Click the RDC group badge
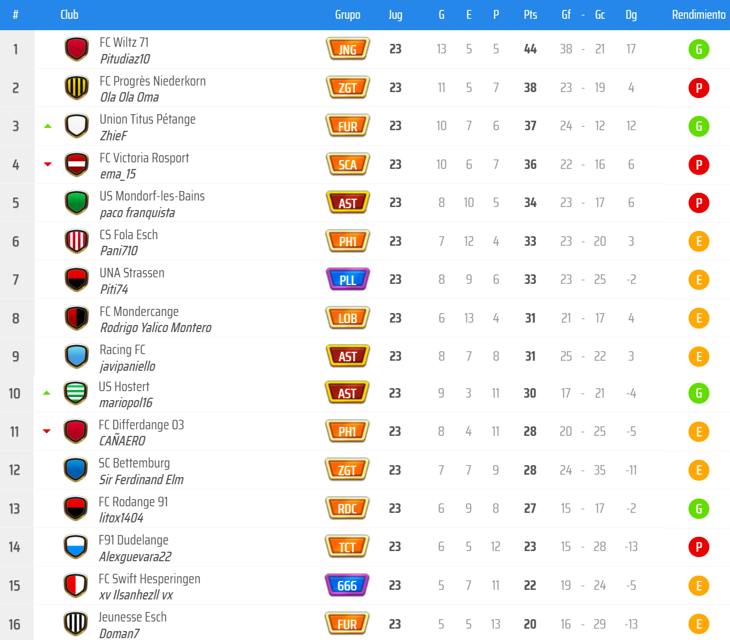 [x=347, y=508]
